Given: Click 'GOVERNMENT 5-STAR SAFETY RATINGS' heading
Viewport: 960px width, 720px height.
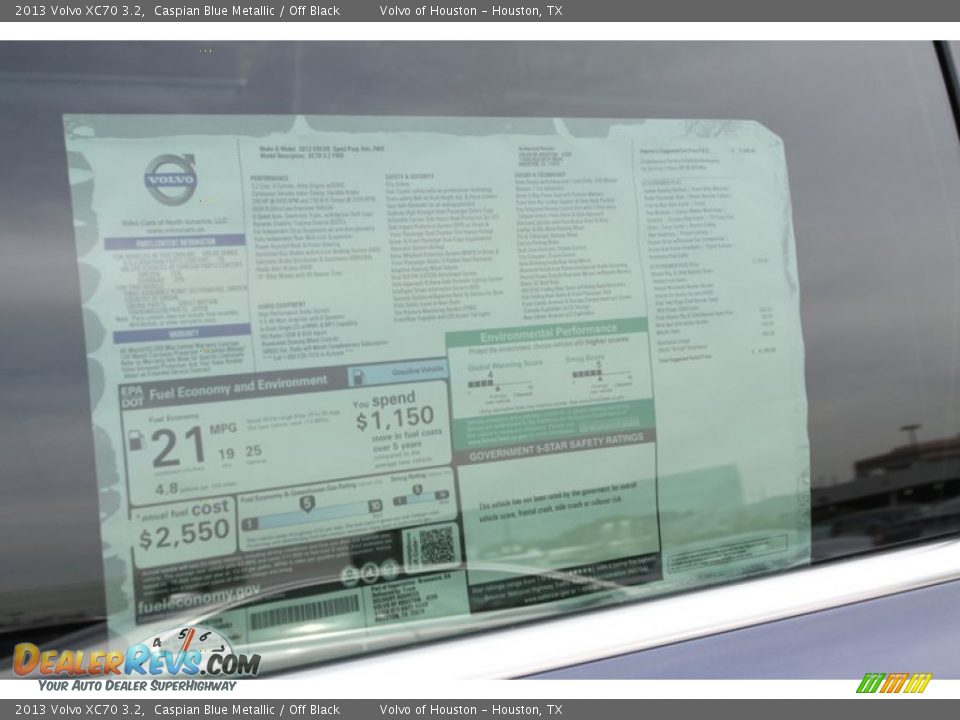Looking at the screenshot, I should point(556,448).
